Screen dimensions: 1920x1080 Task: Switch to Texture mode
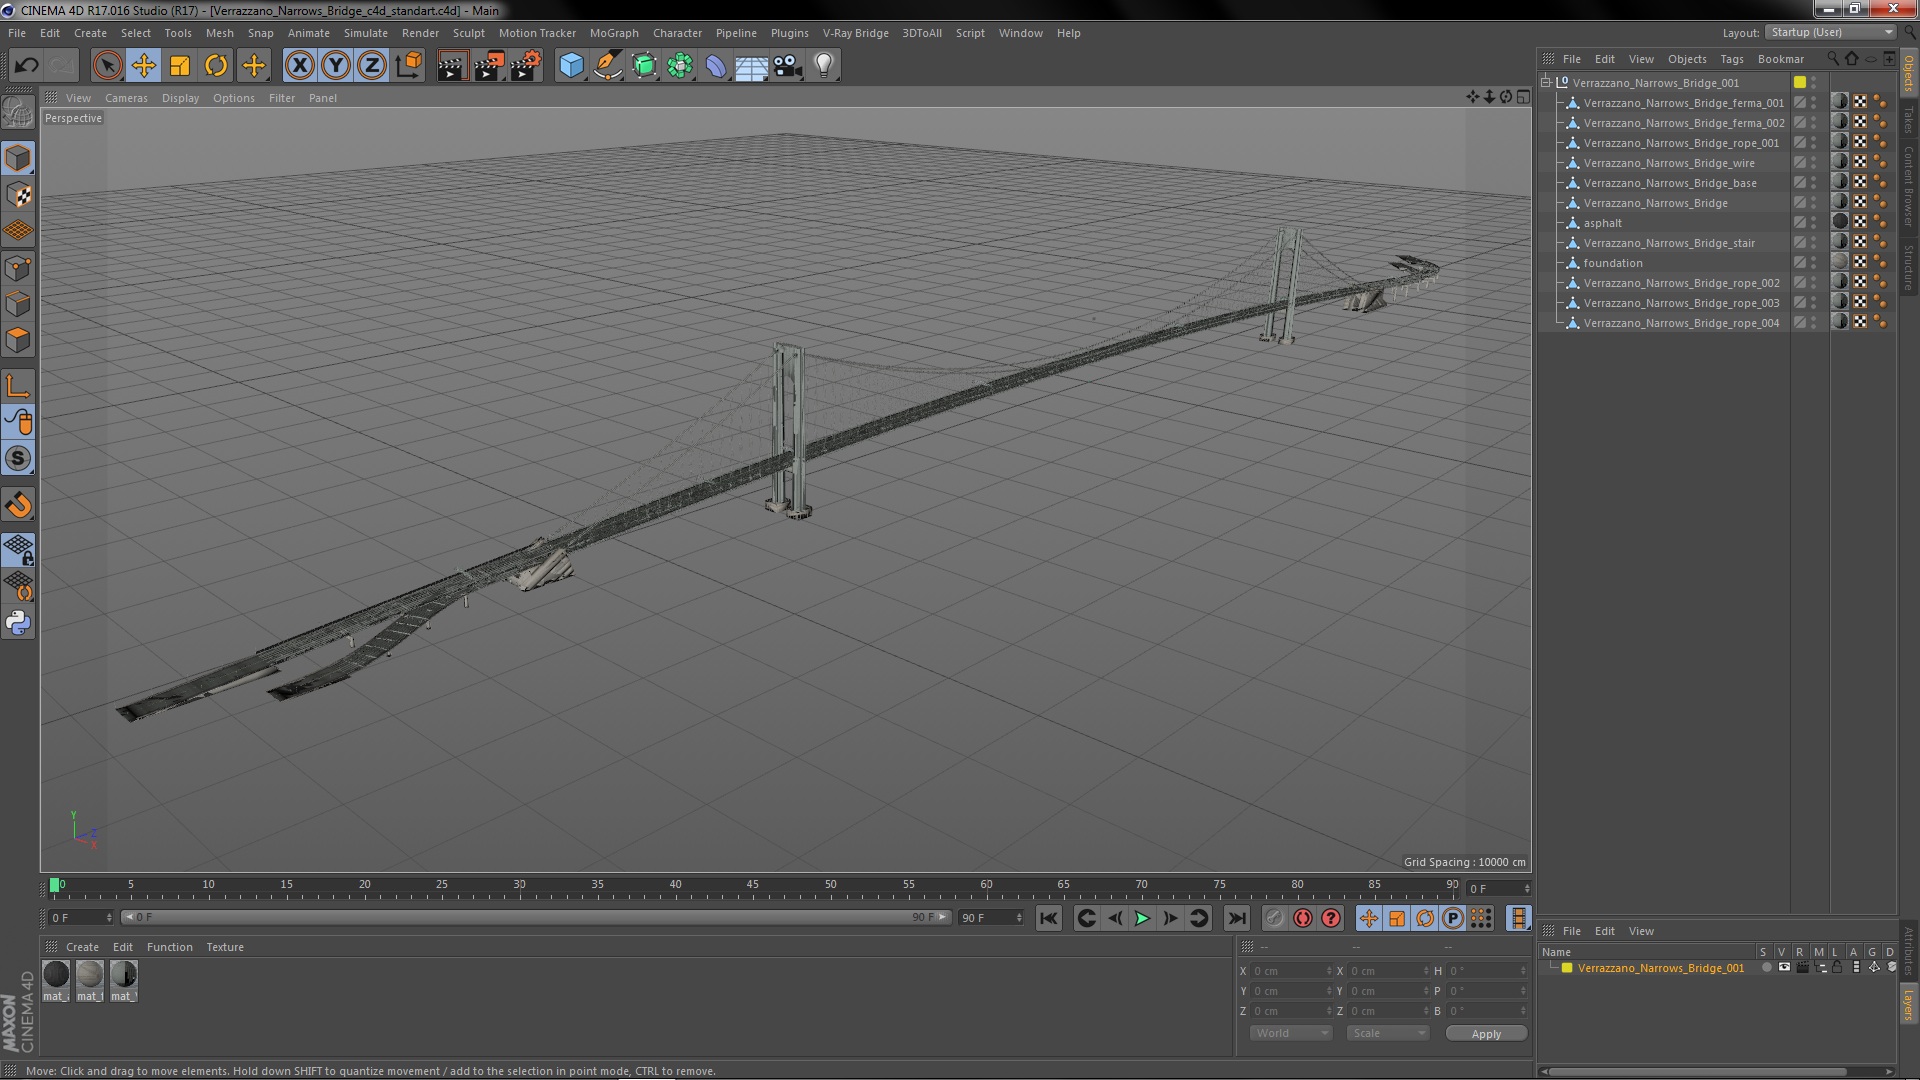(18, 195)
